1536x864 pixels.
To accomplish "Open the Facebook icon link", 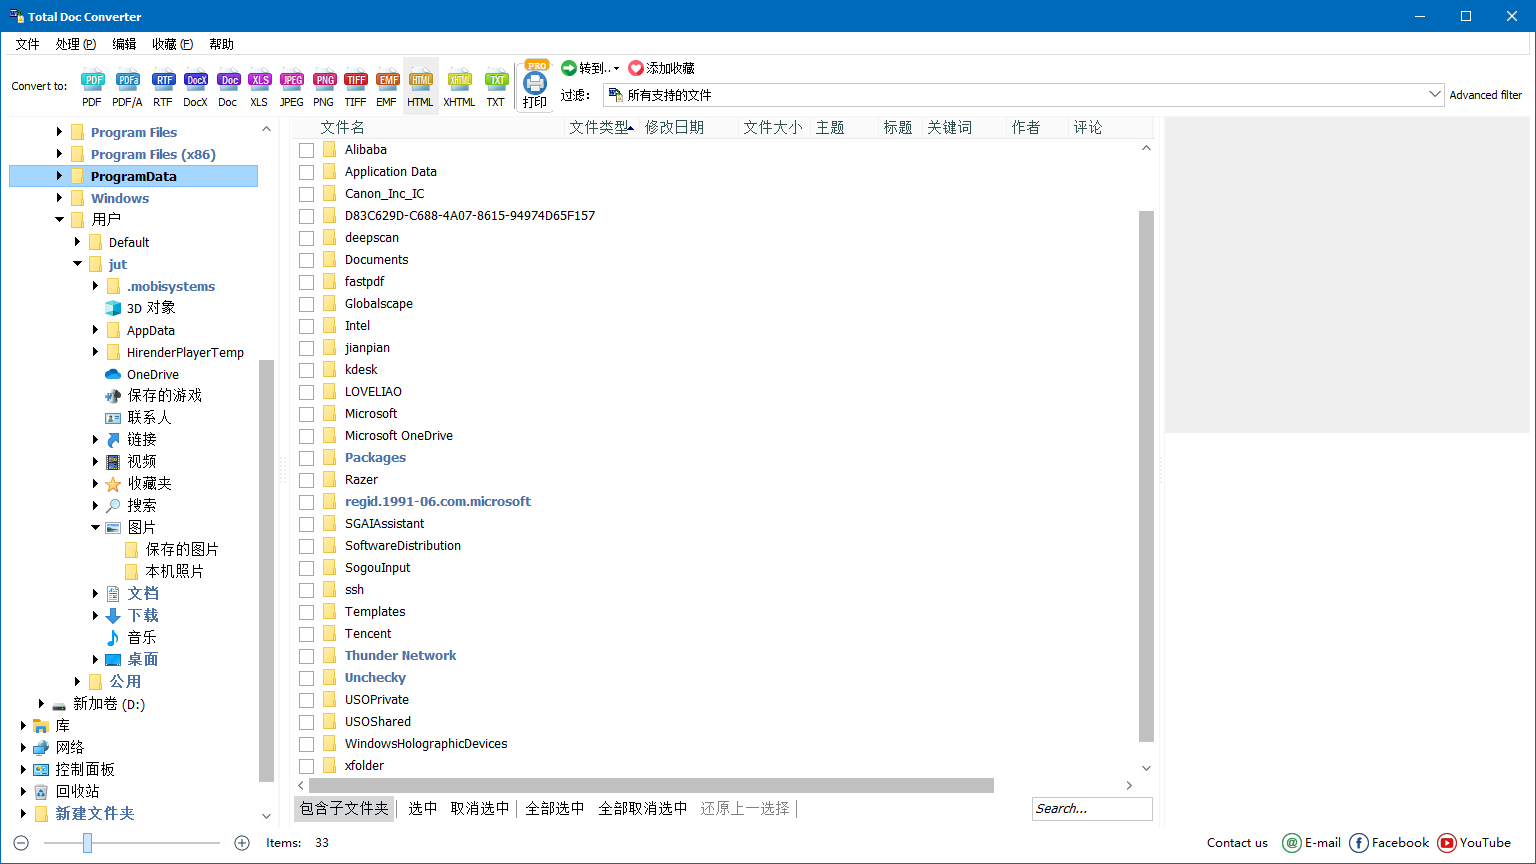I will click(x=1359, y=843).
